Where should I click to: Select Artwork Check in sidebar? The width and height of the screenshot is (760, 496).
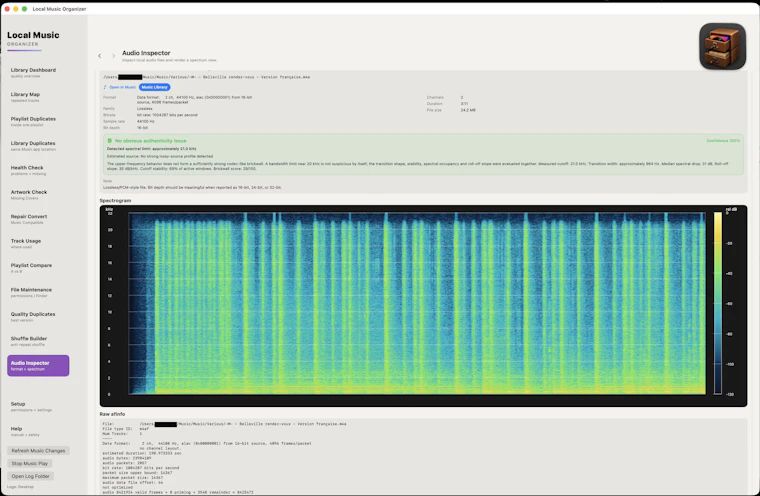tap(29, 194)
